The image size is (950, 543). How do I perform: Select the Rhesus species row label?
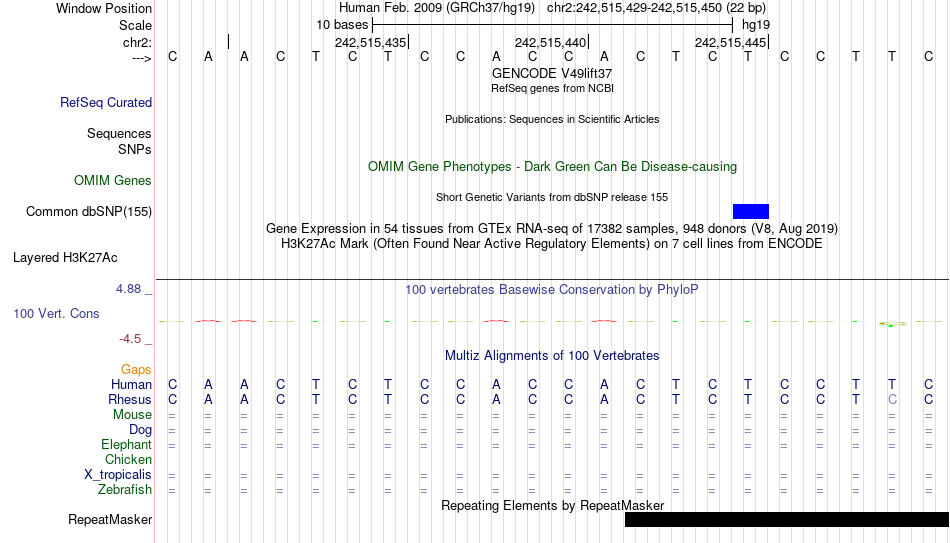pyautogui.click(x=130, y=400)
